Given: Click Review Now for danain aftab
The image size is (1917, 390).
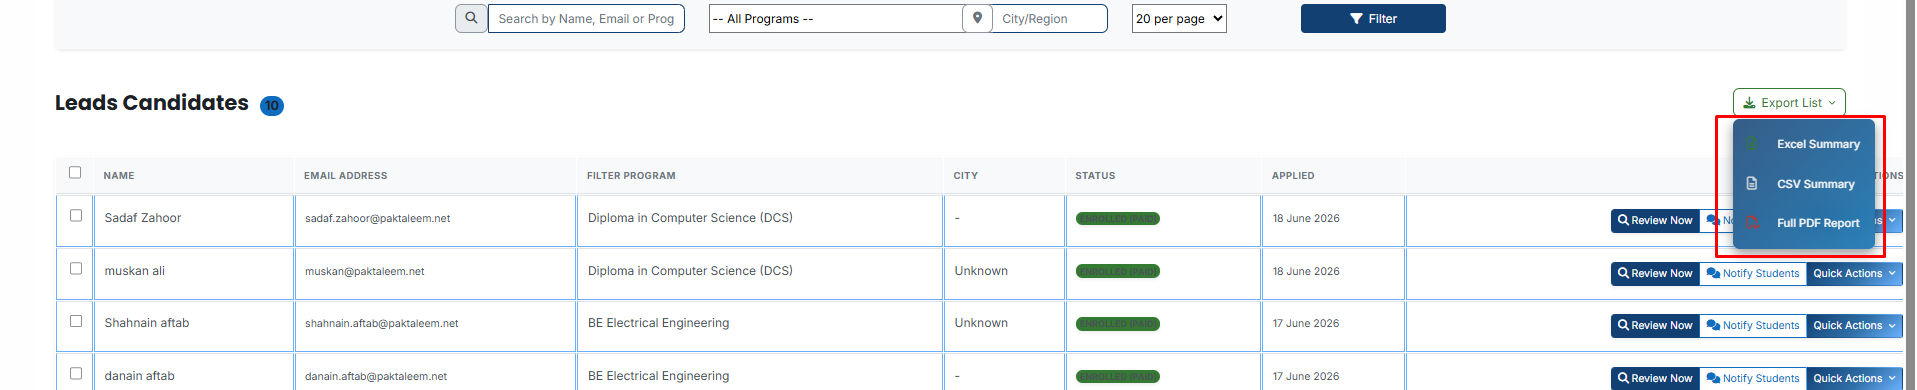Looking at the screenshot, I should pyautogui.click(x=1655, y=378).
